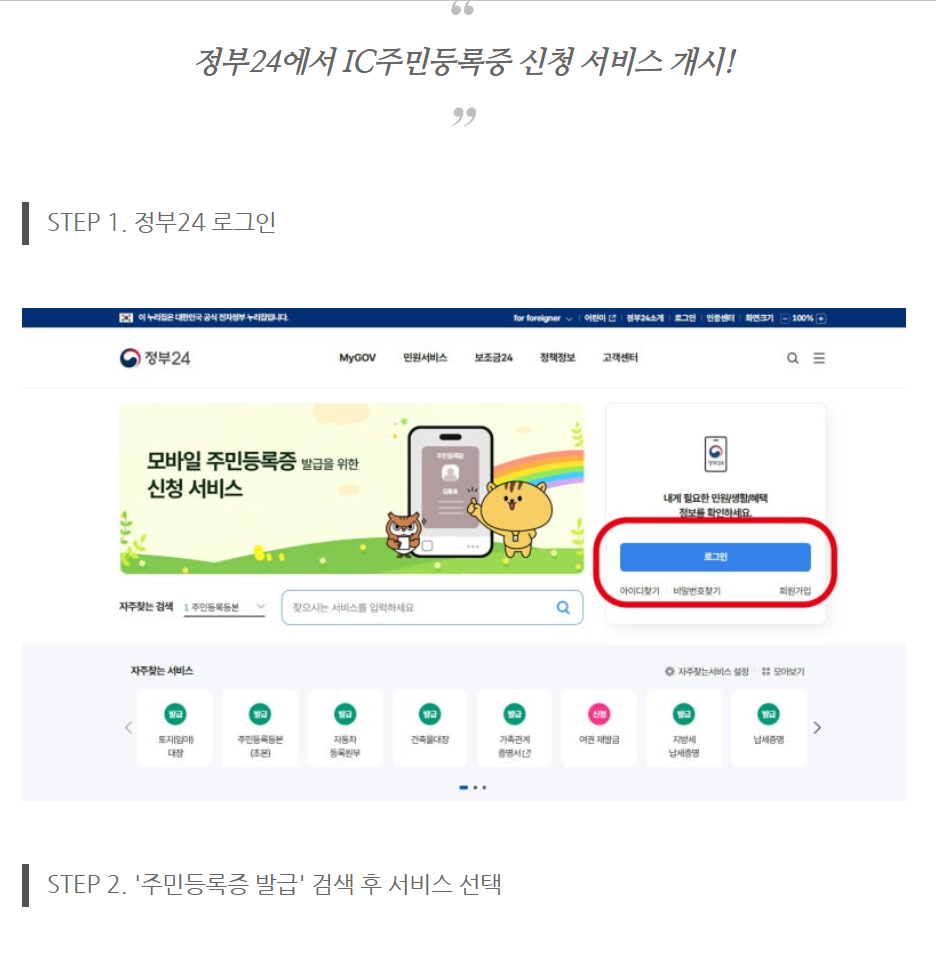Image resolution: width=936 pixels, height=966 pixels.
Task: Increase screen size with plus button
Action: (x=821, y=319)
